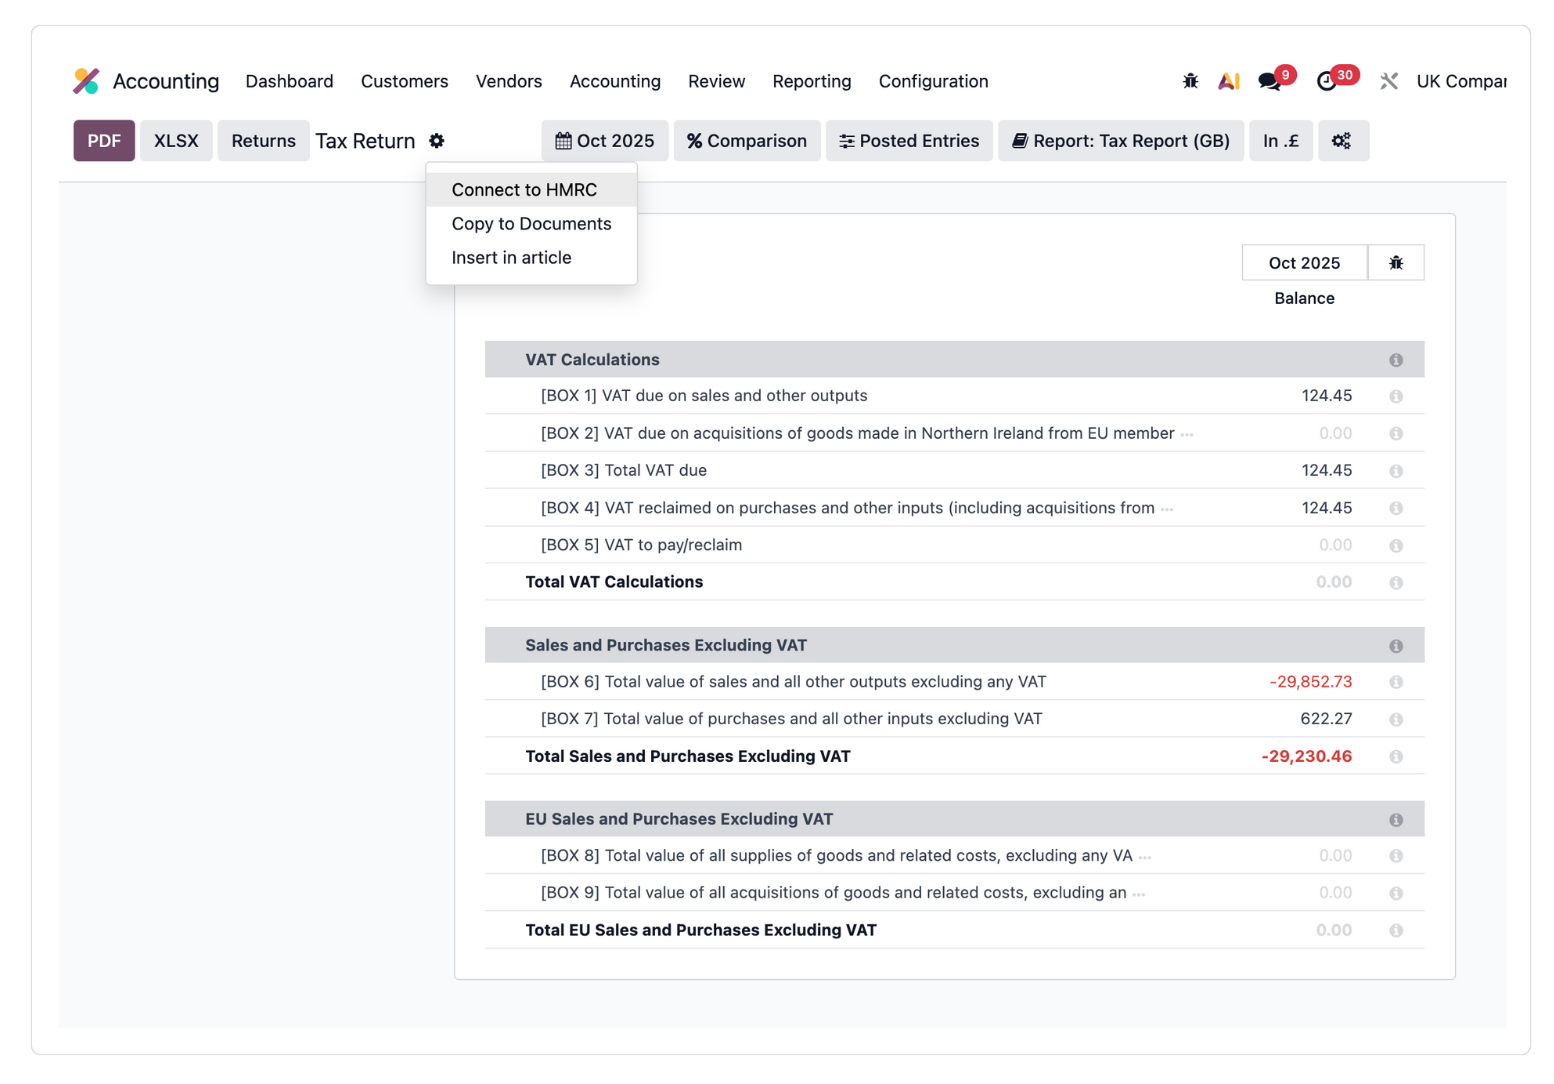Click the XLSX export button
Viewport: 1554px width, 1084px height.
tap(176, 141)
